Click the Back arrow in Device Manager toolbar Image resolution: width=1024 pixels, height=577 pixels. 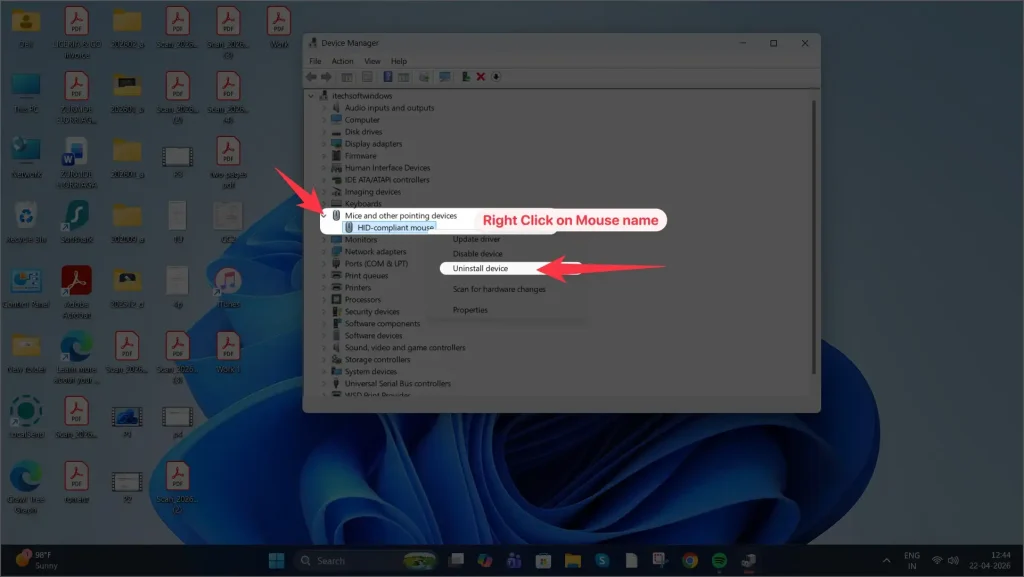point(312,77)
